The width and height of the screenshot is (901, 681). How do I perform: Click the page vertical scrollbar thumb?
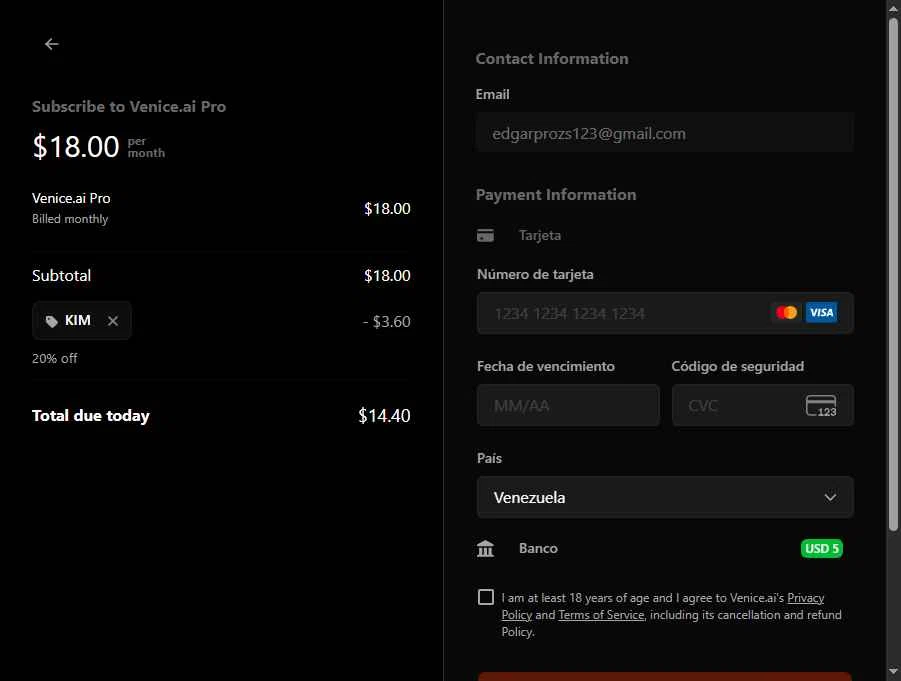[893, 275]
